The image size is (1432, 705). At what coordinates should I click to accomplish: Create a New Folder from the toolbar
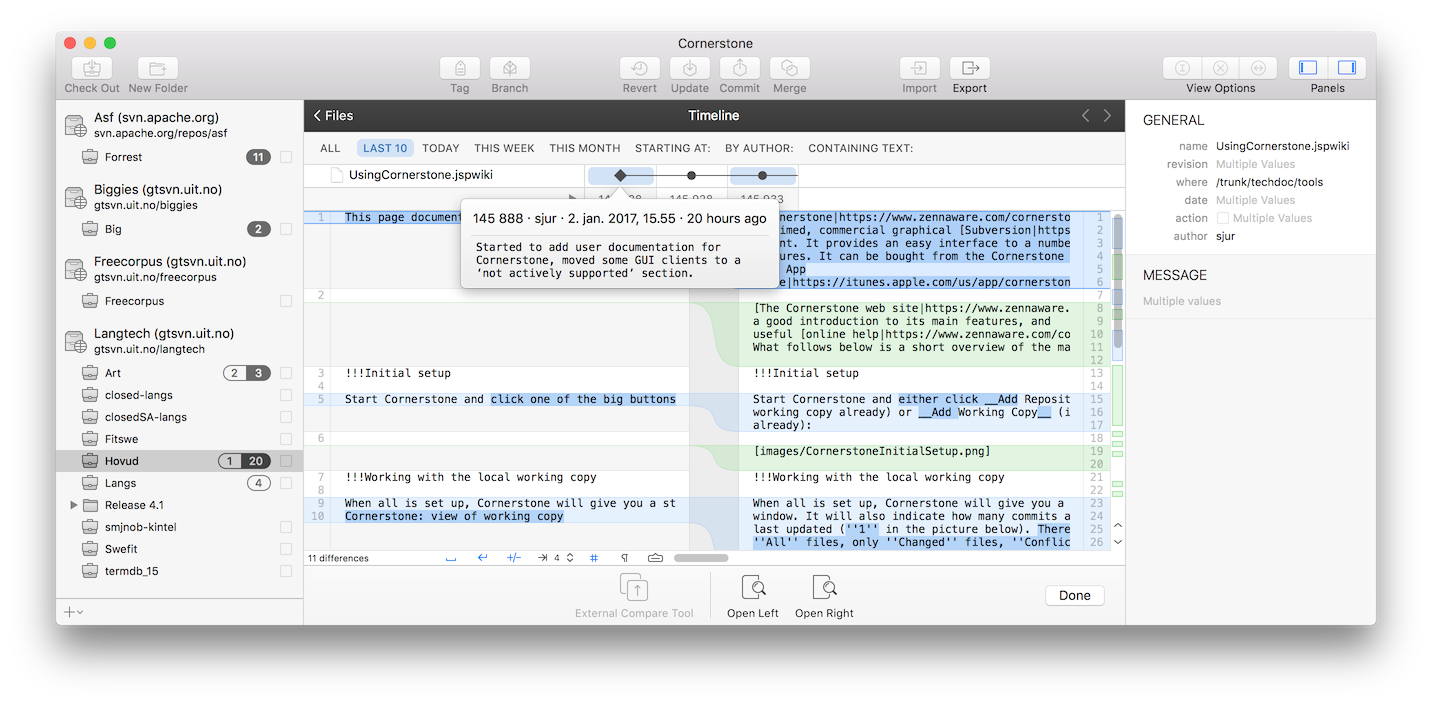[x=158, y=68]
